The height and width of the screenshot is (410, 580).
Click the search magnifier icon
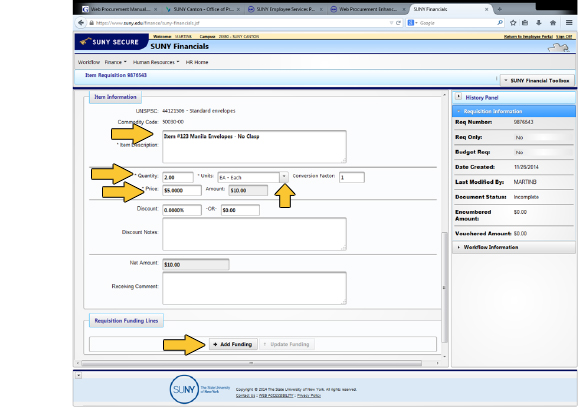(500, 23)
